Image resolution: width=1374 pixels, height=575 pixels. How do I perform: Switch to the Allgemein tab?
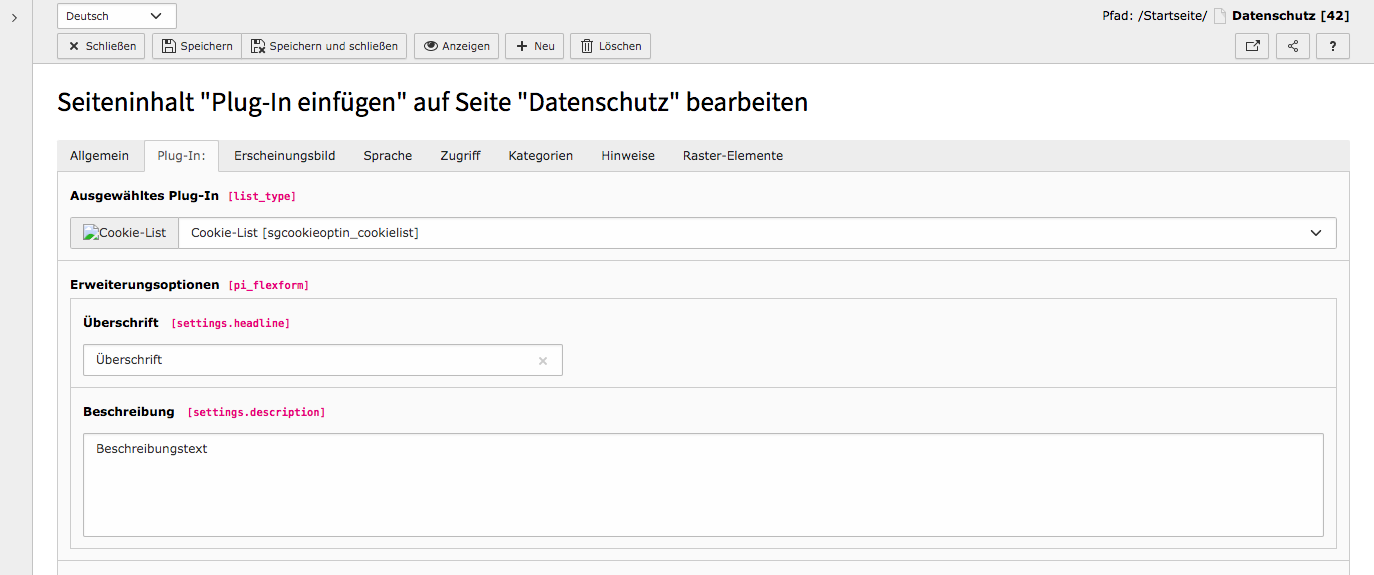tap(99, 156)
